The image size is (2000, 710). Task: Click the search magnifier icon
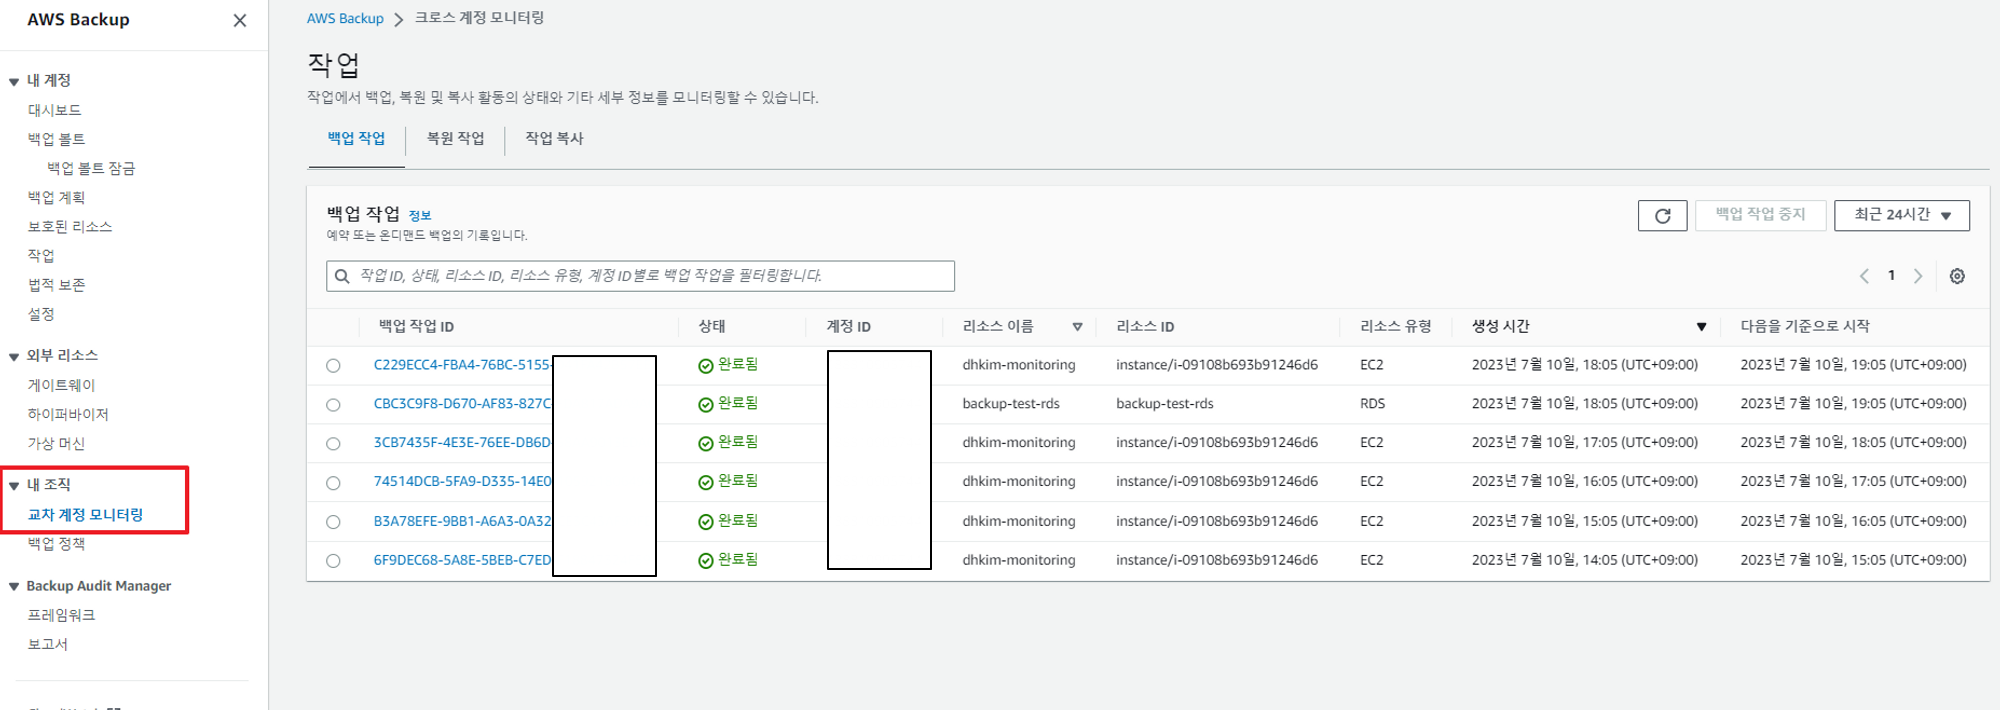tap(342, 276)
